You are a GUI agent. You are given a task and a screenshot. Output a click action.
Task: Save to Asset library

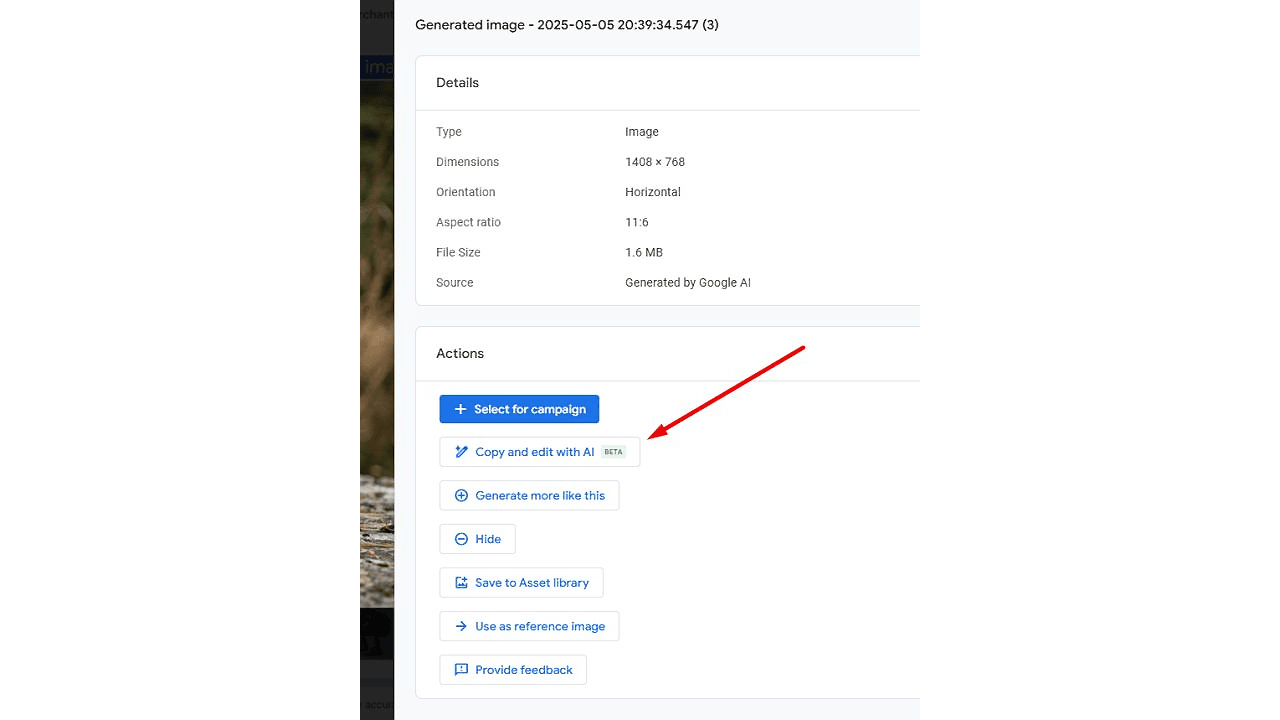521,582
